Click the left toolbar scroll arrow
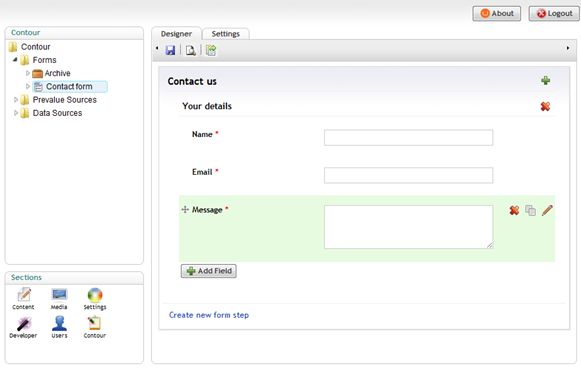581x368 pixels. click(x=157, y=48)
